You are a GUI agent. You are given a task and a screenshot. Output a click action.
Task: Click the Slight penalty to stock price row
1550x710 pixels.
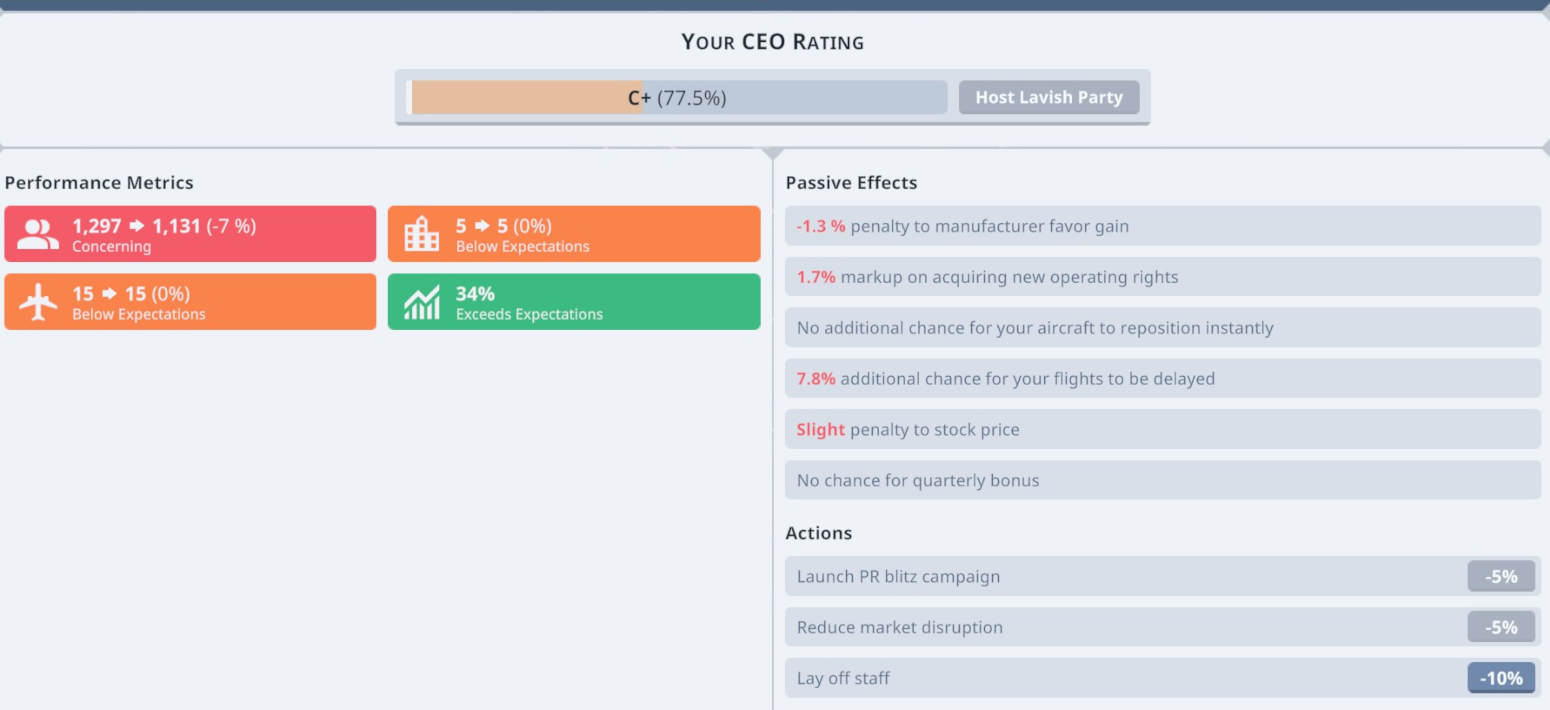click(x=1163, y=430)
